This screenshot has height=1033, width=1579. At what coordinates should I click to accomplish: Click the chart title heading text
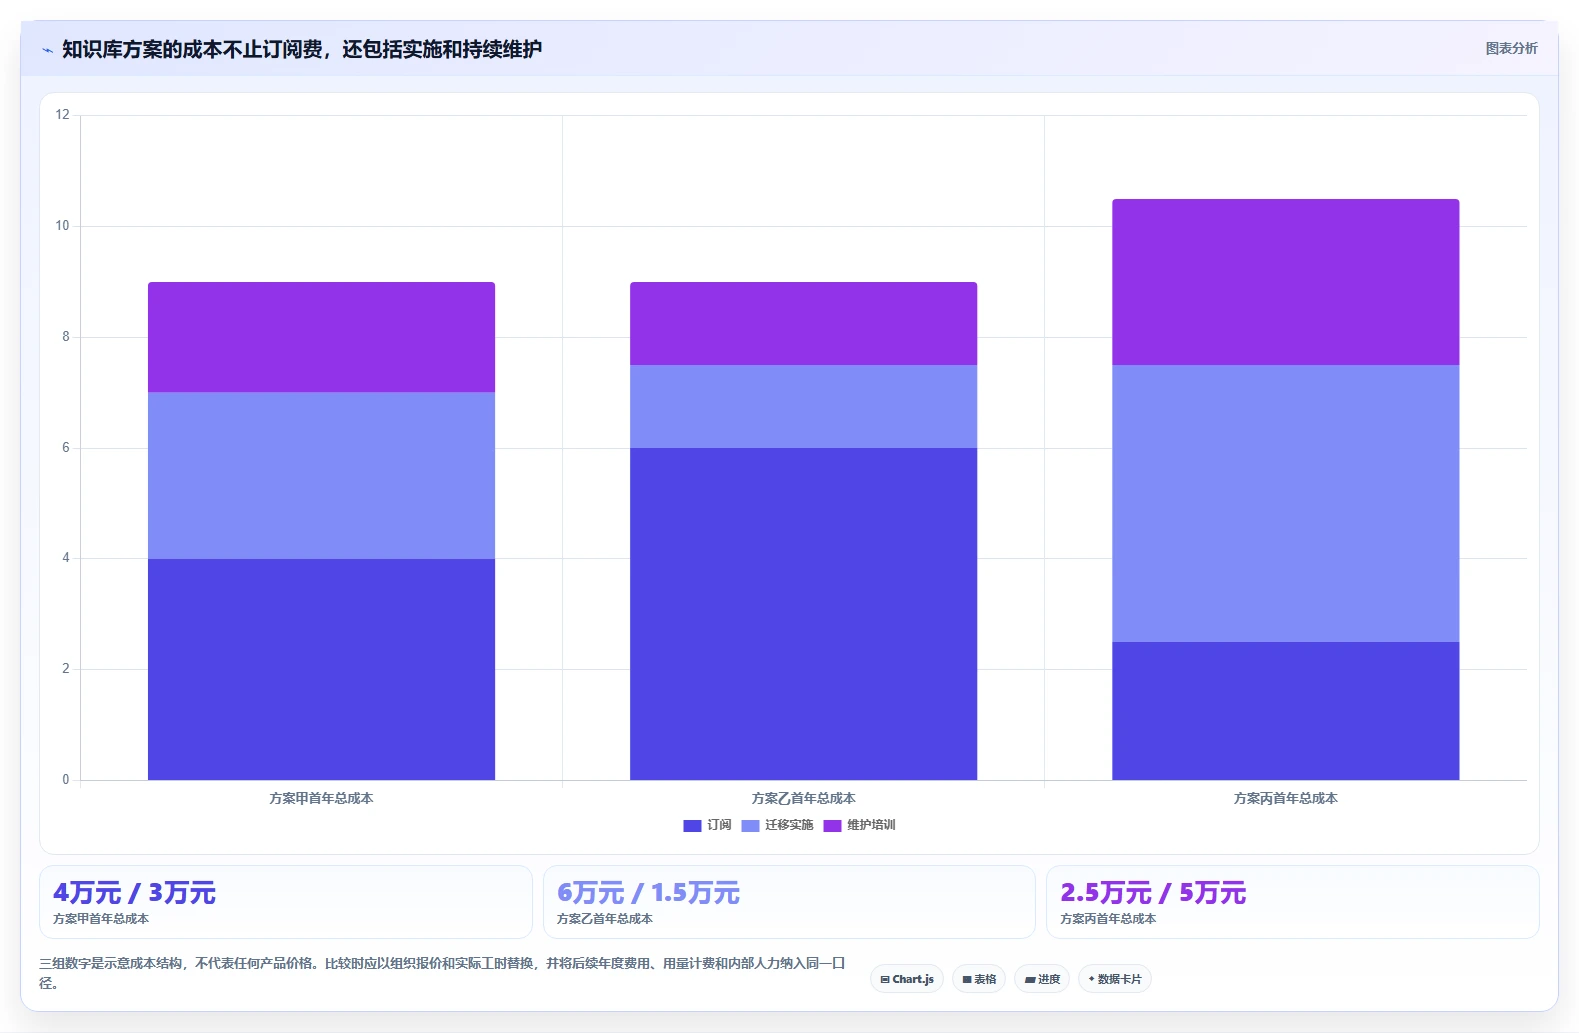302,49
